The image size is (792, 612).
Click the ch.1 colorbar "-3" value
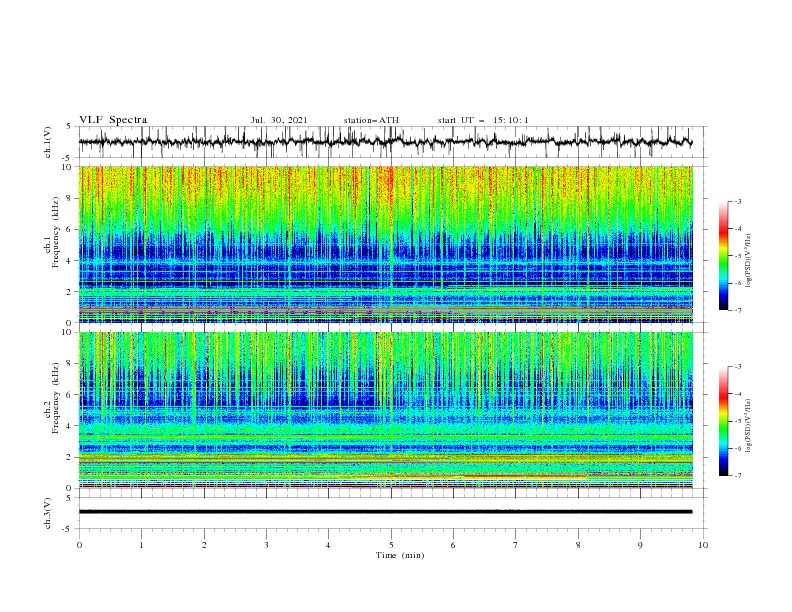point(738,201)
